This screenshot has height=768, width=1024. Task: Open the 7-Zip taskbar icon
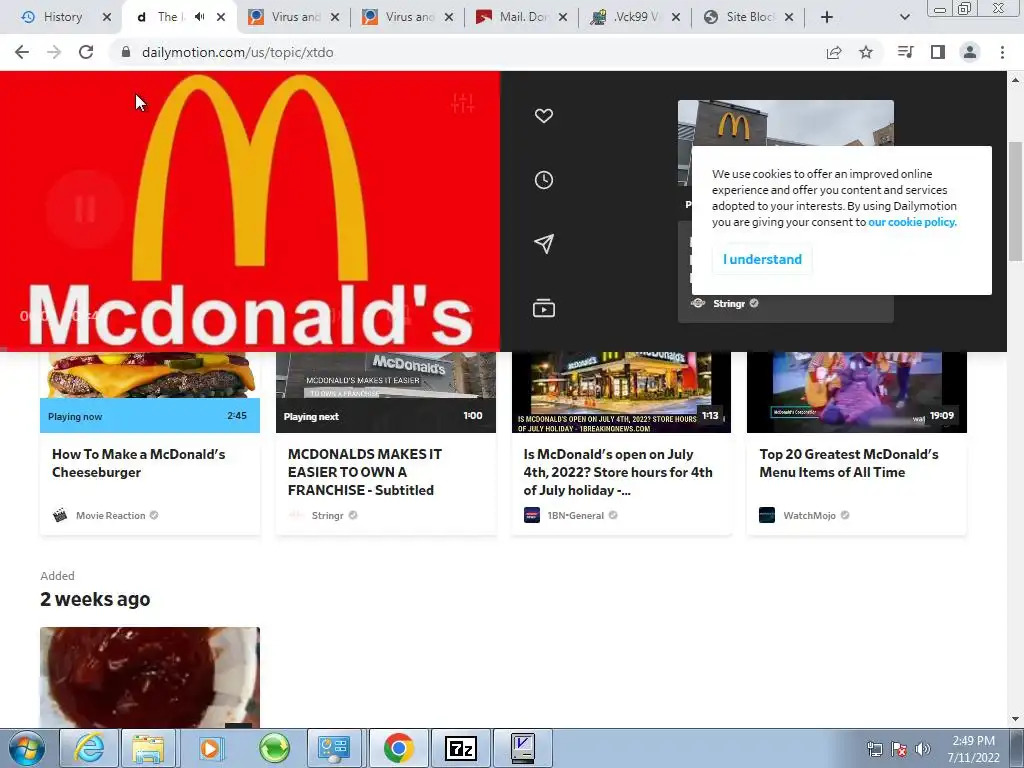click(x=460, y=748)
